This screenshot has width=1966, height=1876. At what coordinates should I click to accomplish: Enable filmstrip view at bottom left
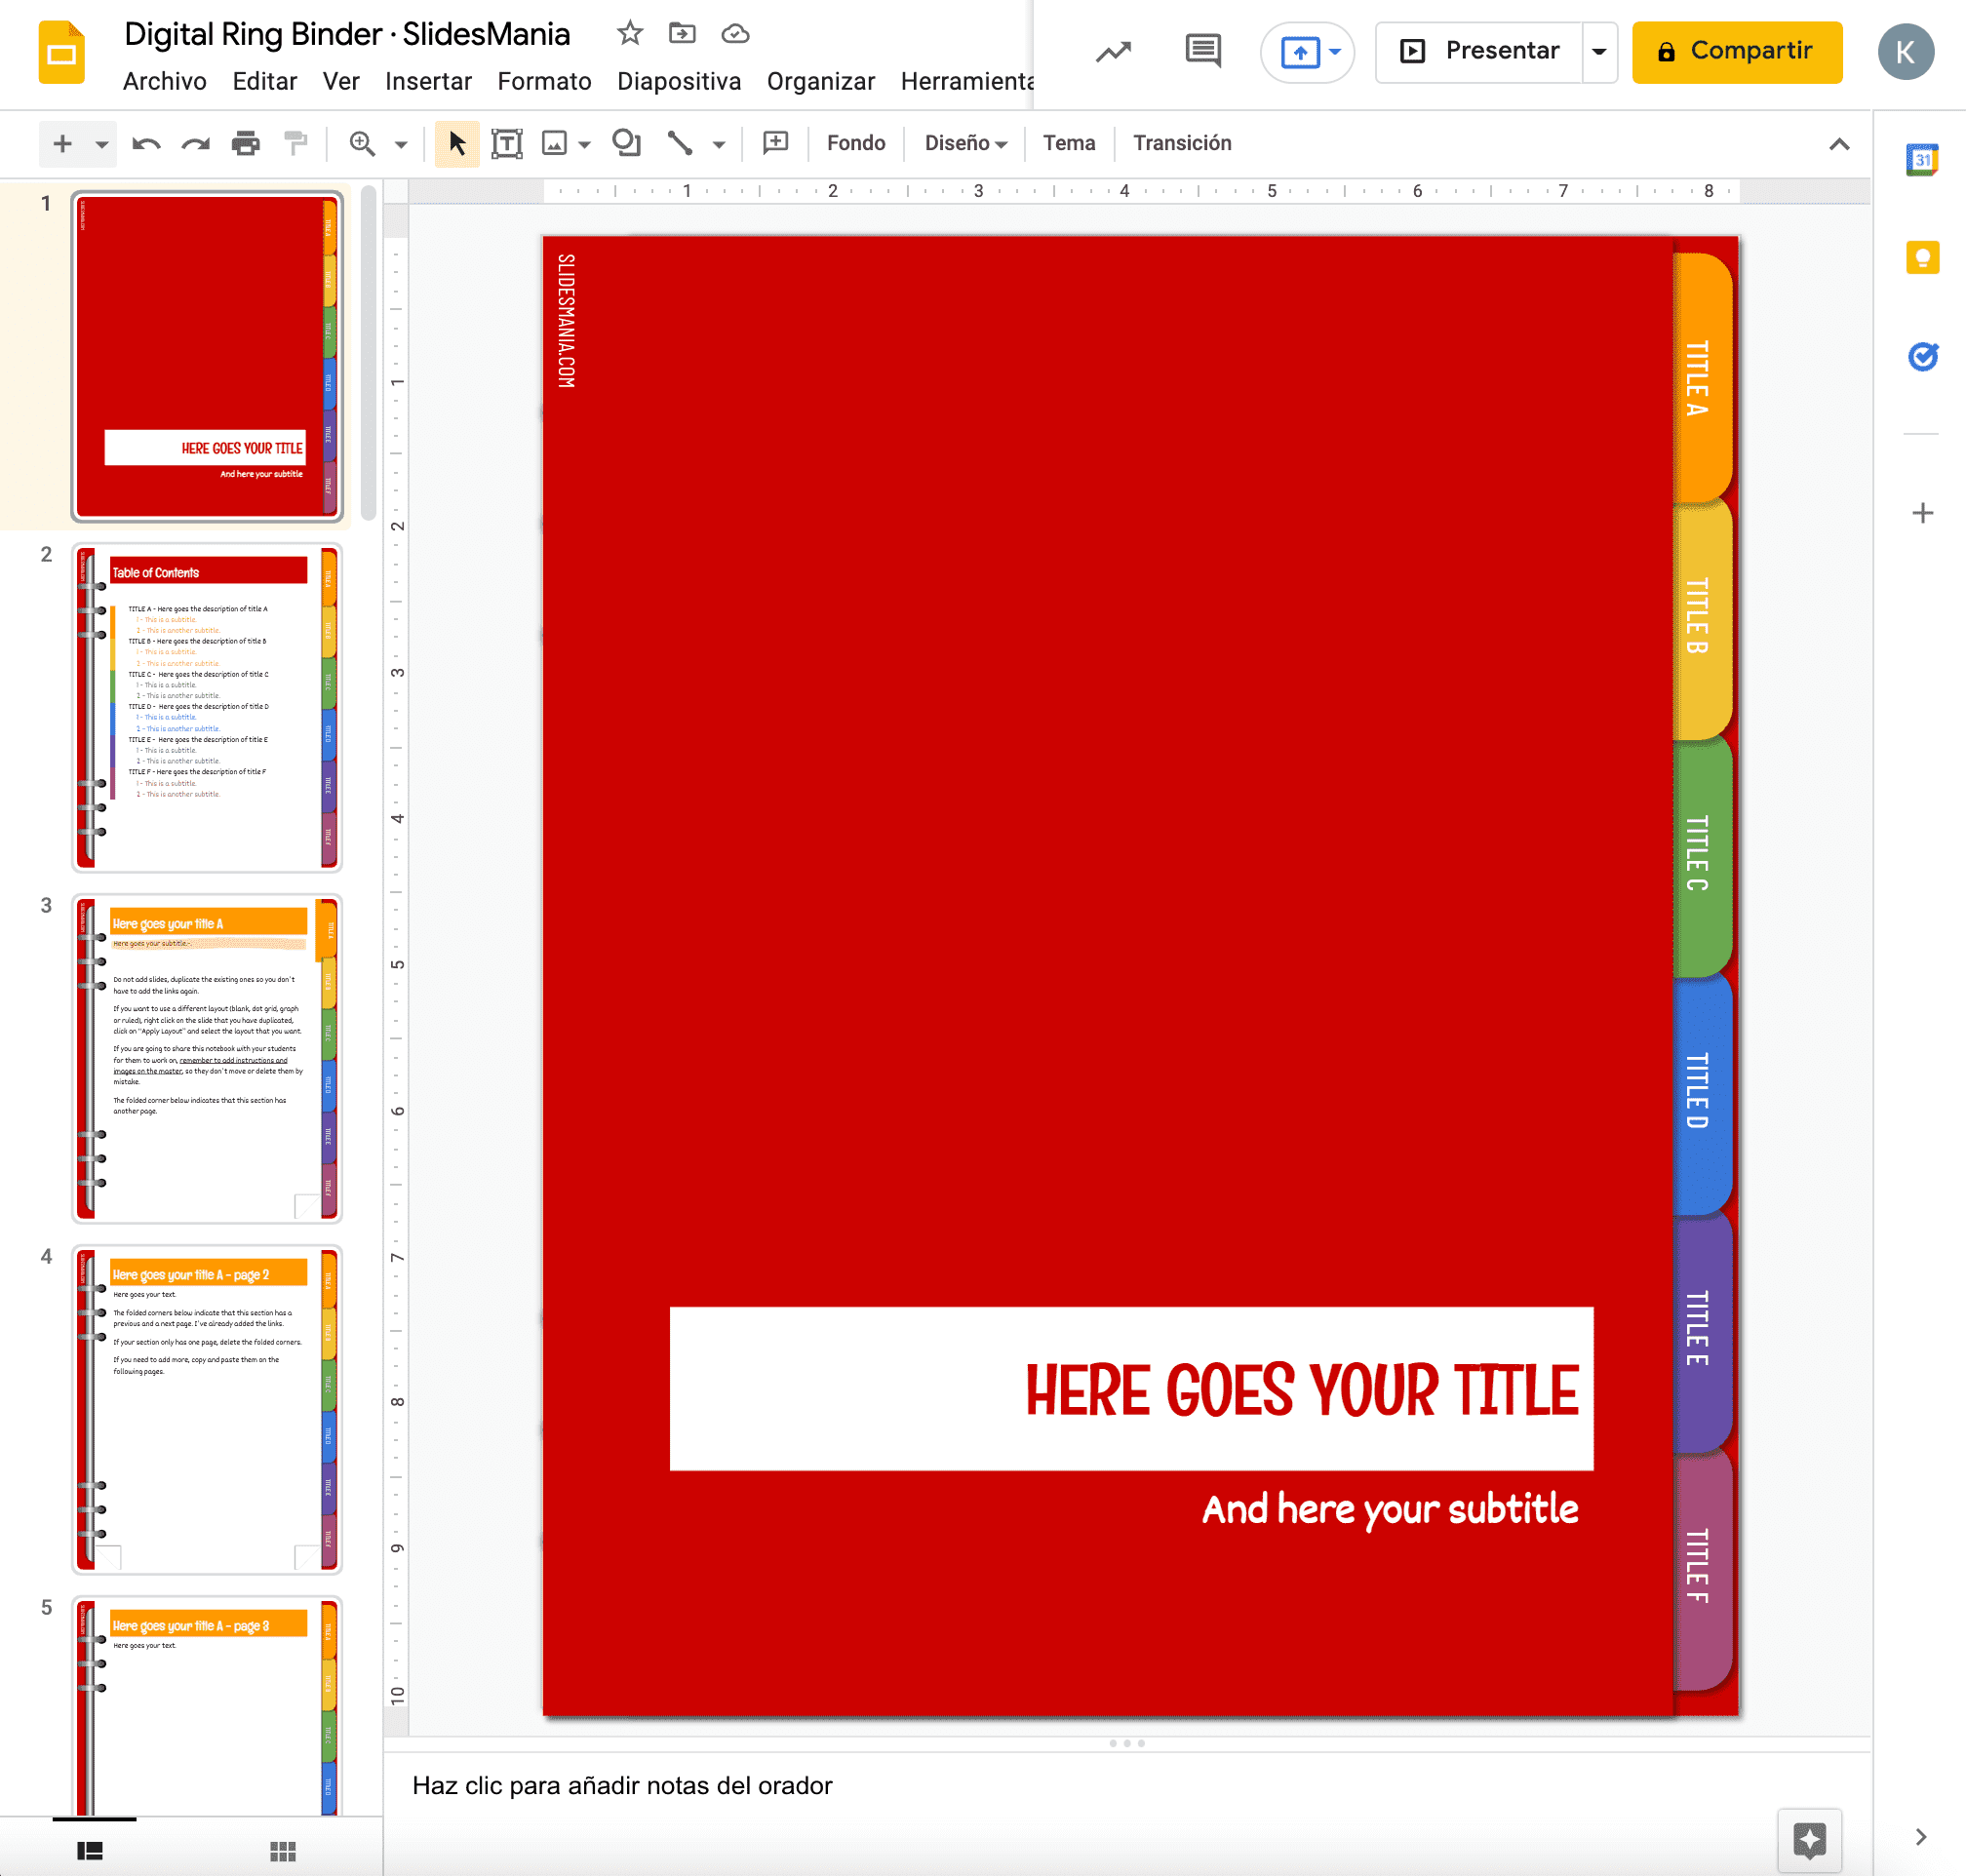point(90,1850)
